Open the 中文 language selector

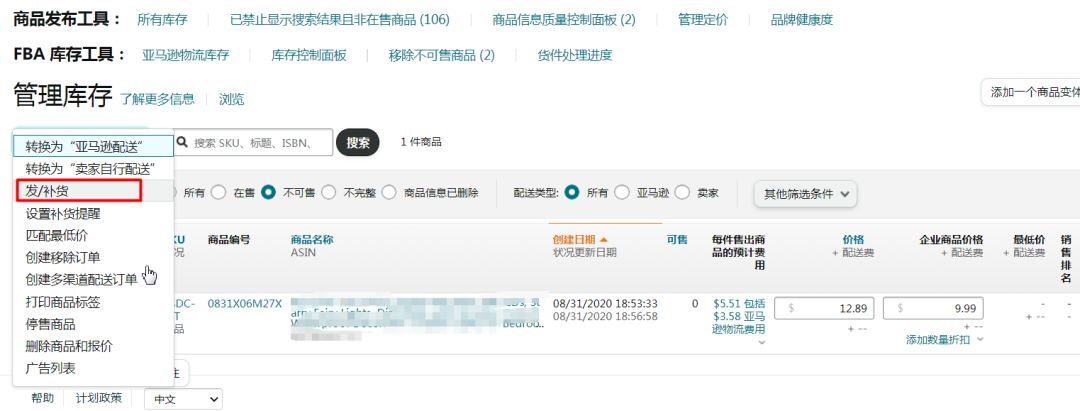[183, 398]
